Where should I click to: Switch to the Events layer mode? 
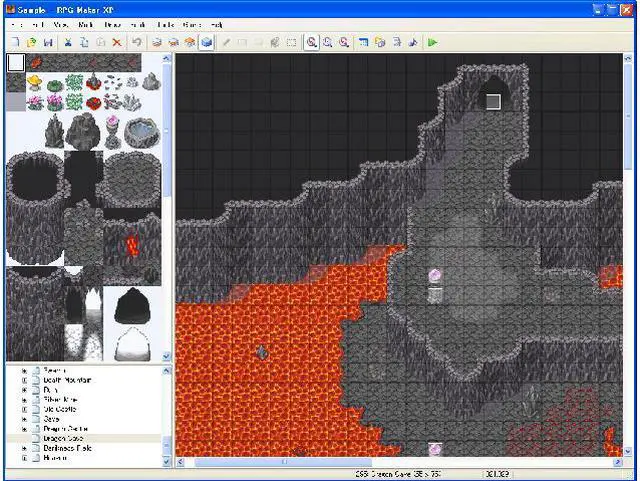pos(206,43)
